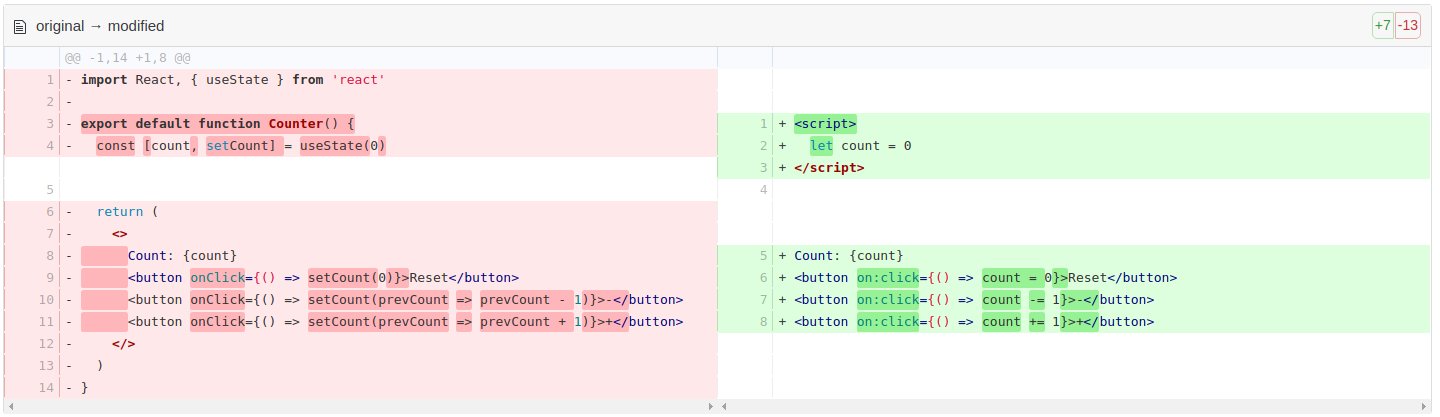Click left pane scrollbar's right arrow
This screenshot has width=1440, height=417.
(x=711, y=407)
